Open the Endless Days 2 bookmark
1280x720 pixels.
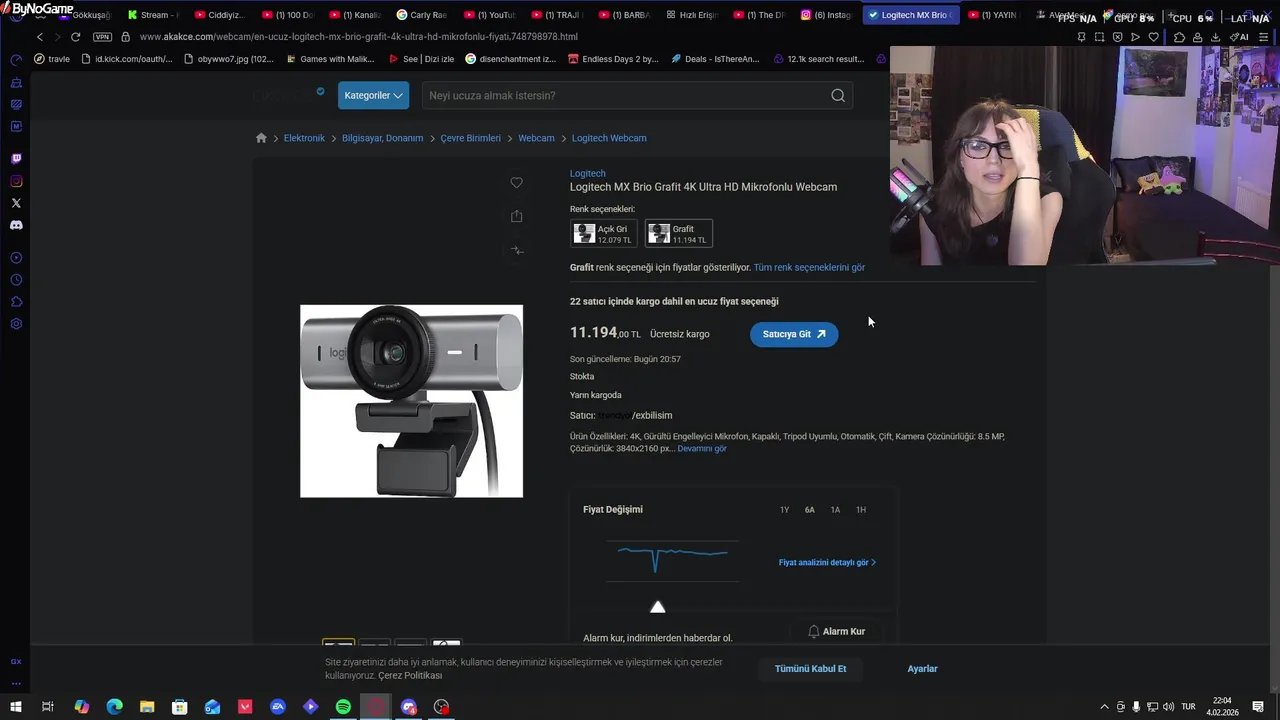(x=612, y=59)
